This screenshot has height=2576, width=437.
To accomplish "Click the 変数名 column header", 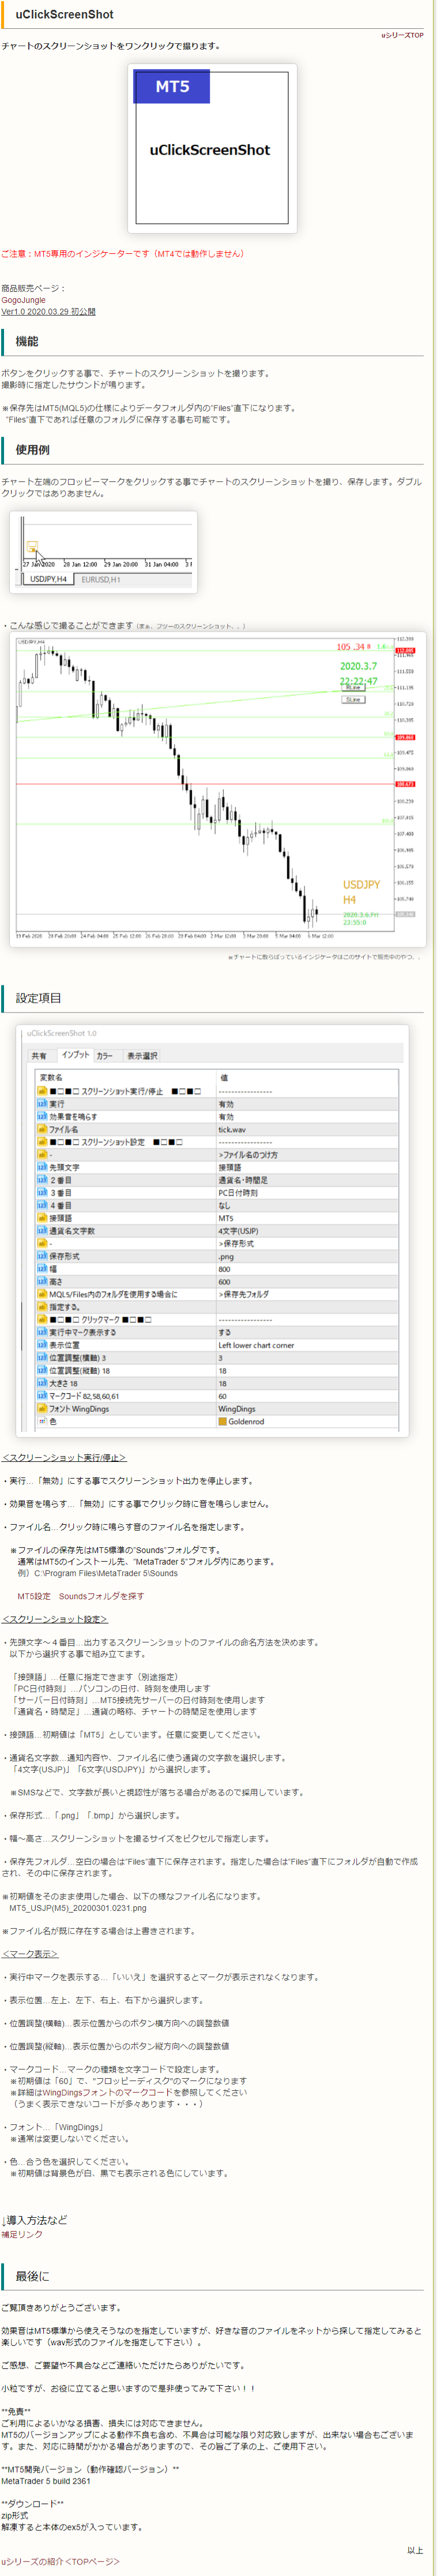I will pyautogui.click(x=50, y=1077).
